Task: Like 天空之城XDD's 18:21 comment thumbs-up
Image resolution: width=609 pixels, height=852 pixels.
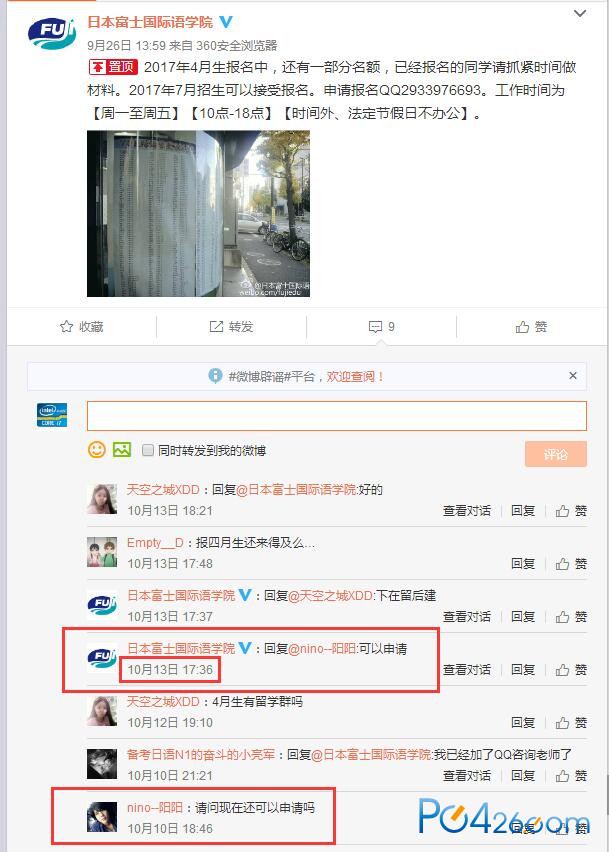Action: pos(562,511)
